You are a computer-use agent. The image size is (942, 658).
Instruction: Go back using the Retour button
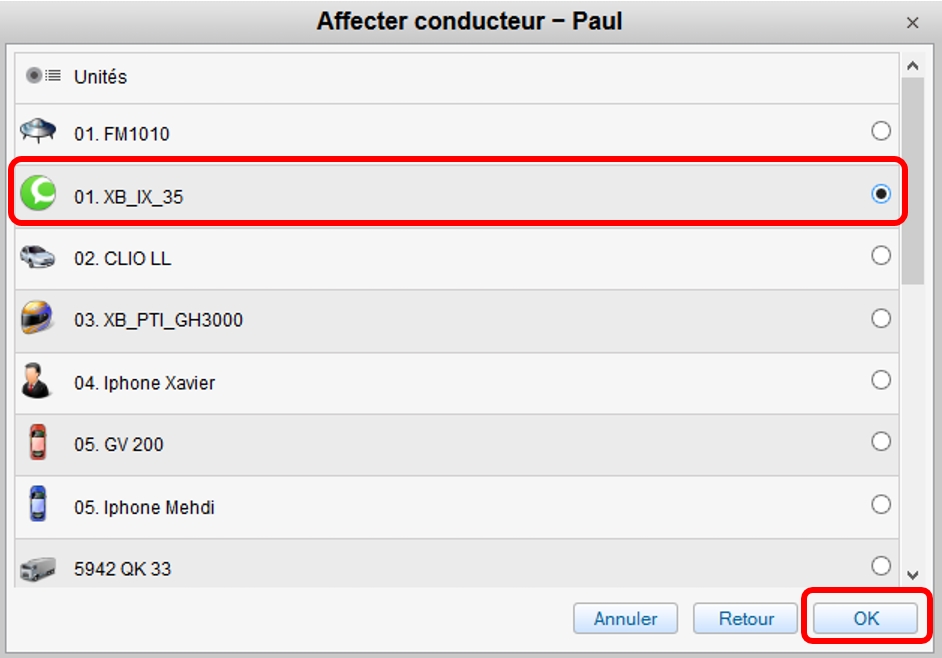[x=746, y=618]
